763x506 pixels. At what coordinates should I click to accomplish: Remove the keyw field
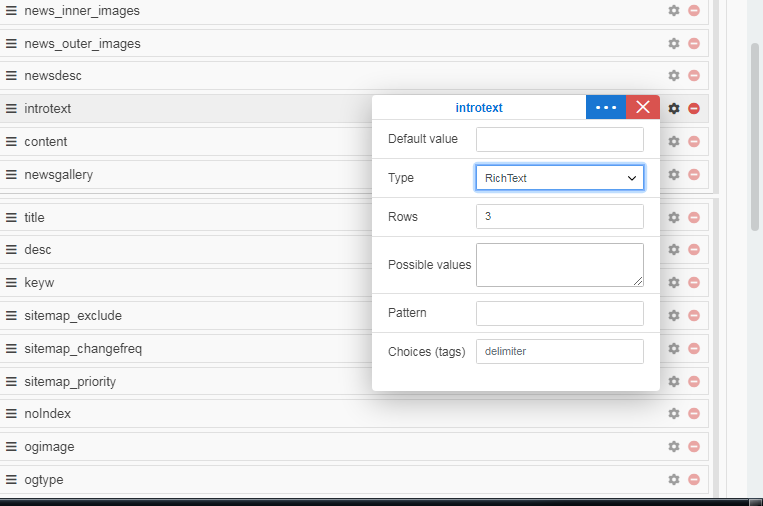694,282
